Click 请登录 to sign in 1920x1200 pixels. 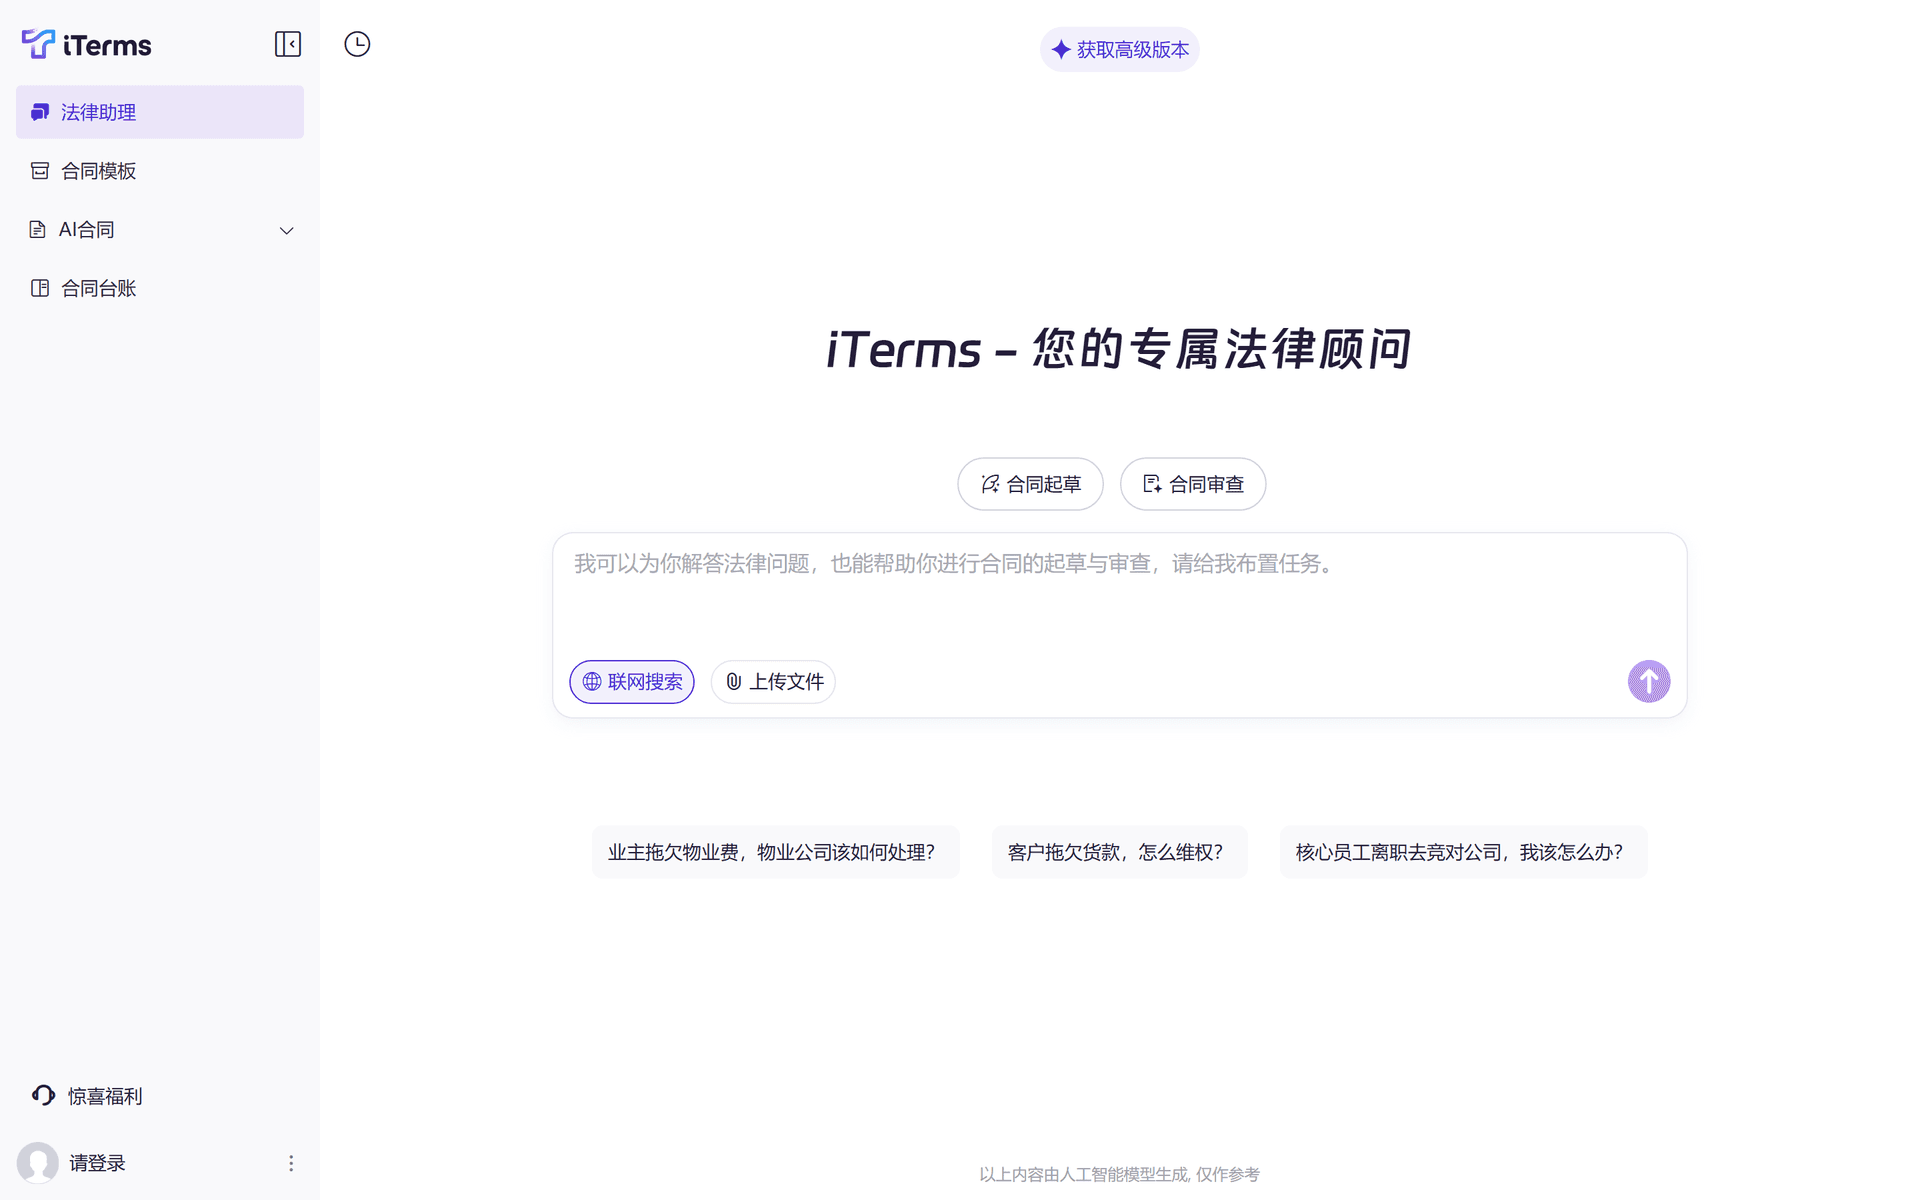[97, 1163]
